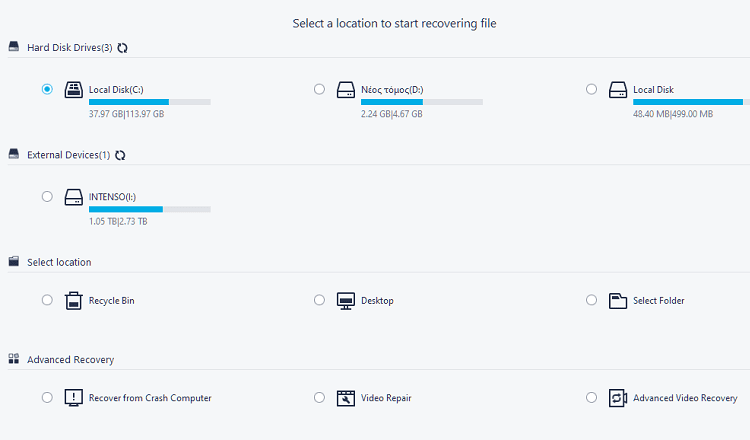Click the Recover from Crash Computer icon
The image size is (750, 440).
pyautogui.click(x=74, y=398)
